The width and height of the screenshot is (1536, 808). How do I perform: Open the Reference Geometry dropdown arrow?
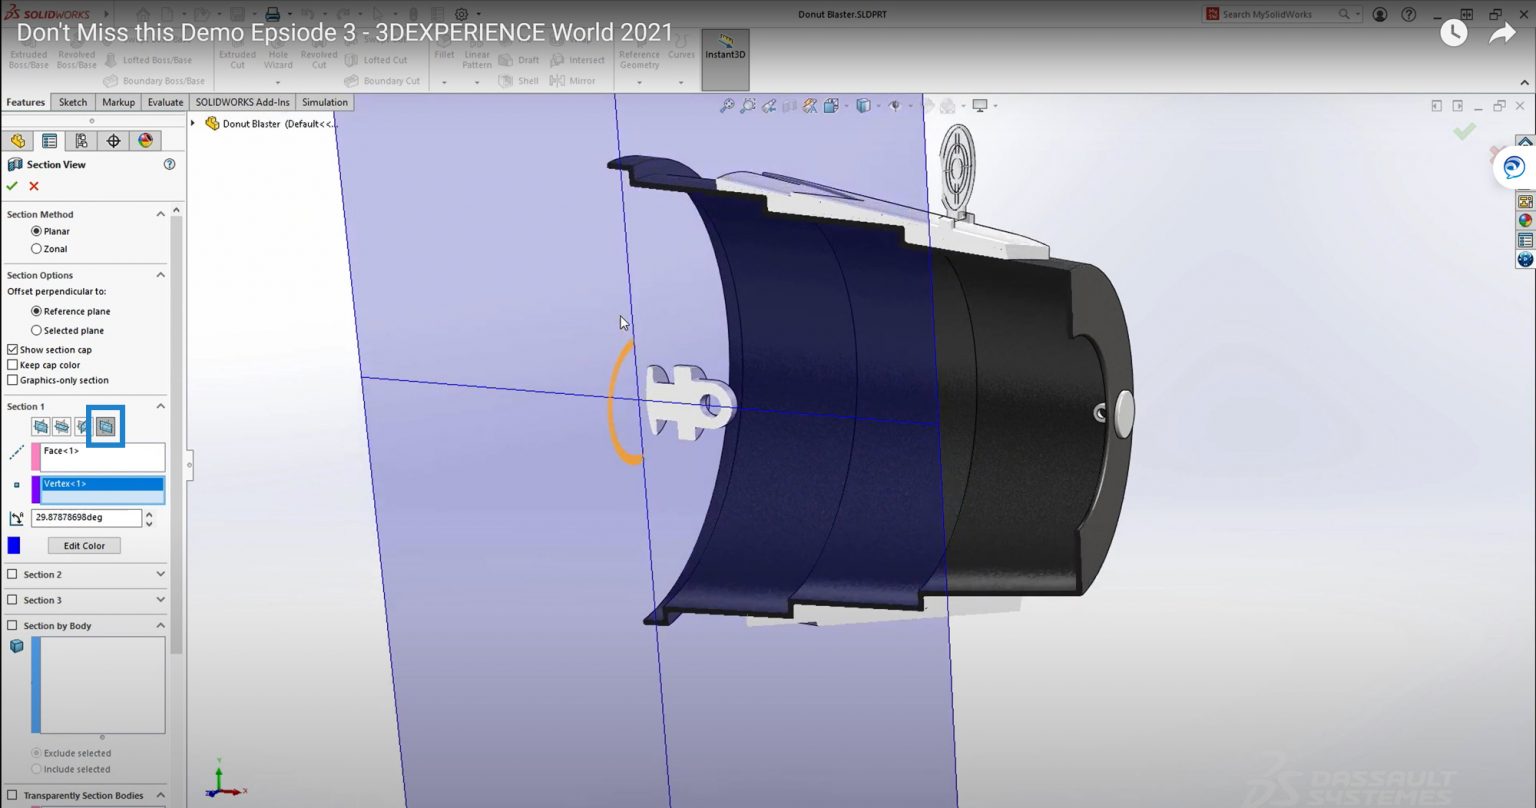pos(639,82)
